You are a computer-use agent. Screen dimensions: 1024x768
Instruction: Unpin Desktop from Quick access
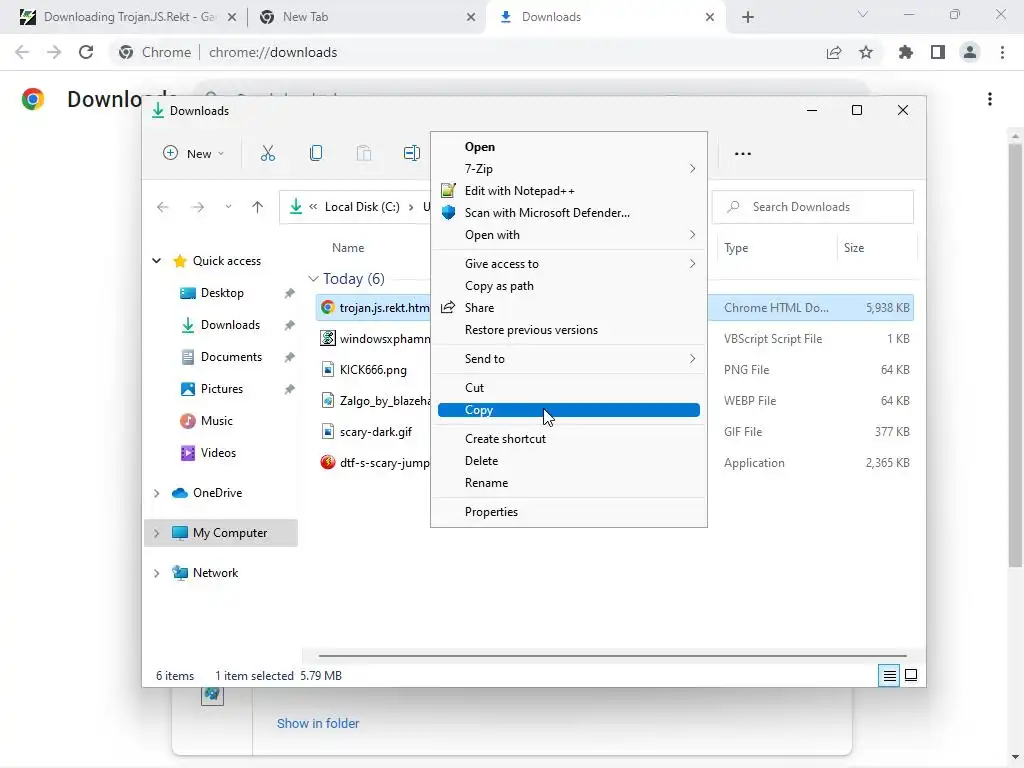[x=289, y=293]
